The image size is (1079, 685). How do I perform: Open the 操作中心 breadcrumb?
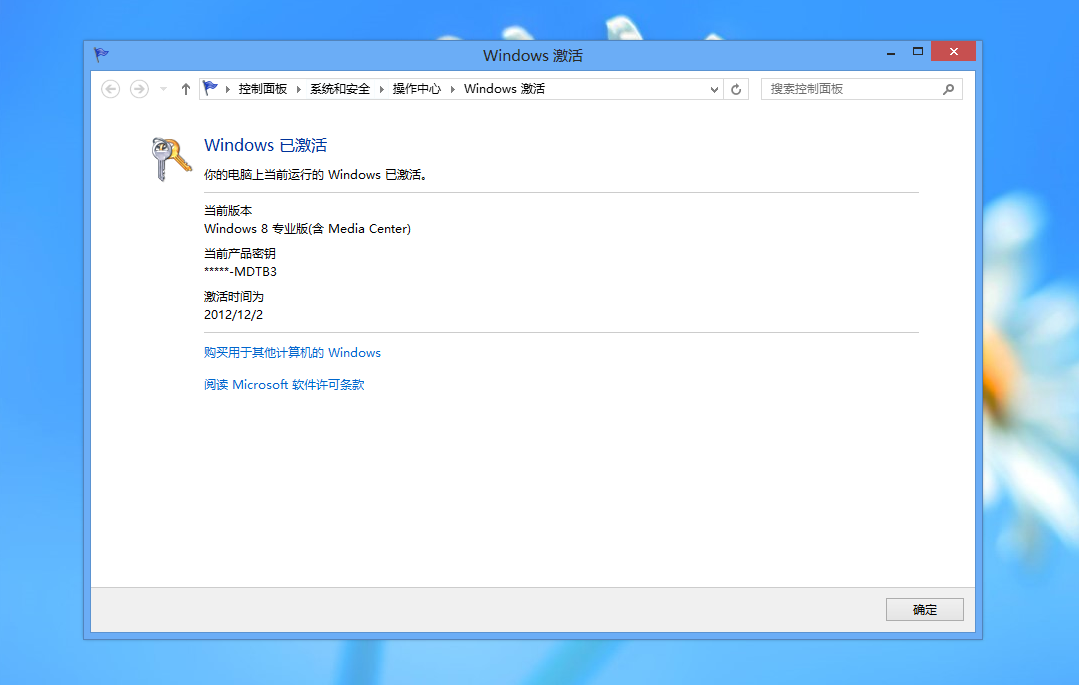click(x=417, y=89)
